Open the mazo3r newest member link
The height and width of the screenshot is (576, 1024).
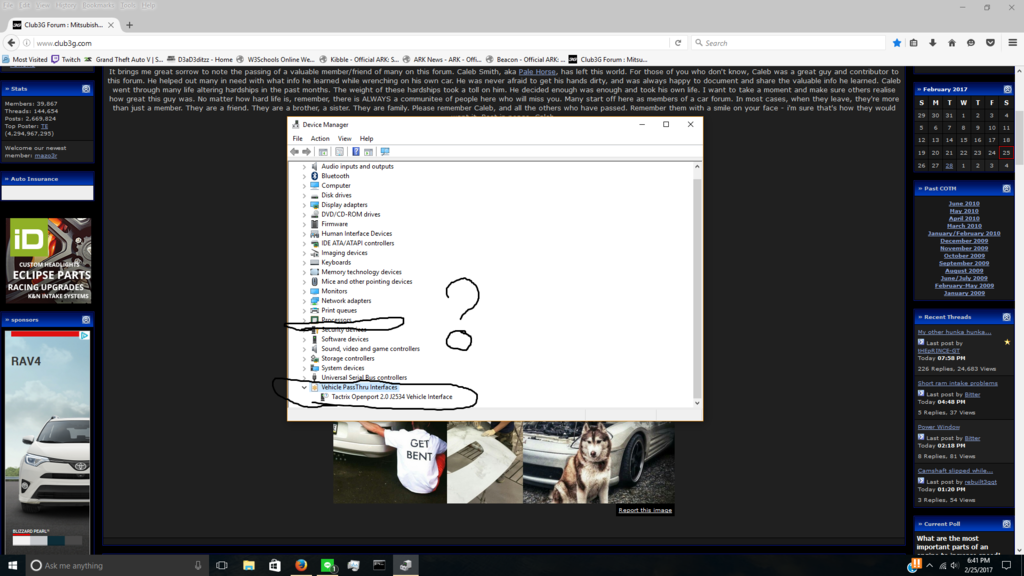click(46, 156)
